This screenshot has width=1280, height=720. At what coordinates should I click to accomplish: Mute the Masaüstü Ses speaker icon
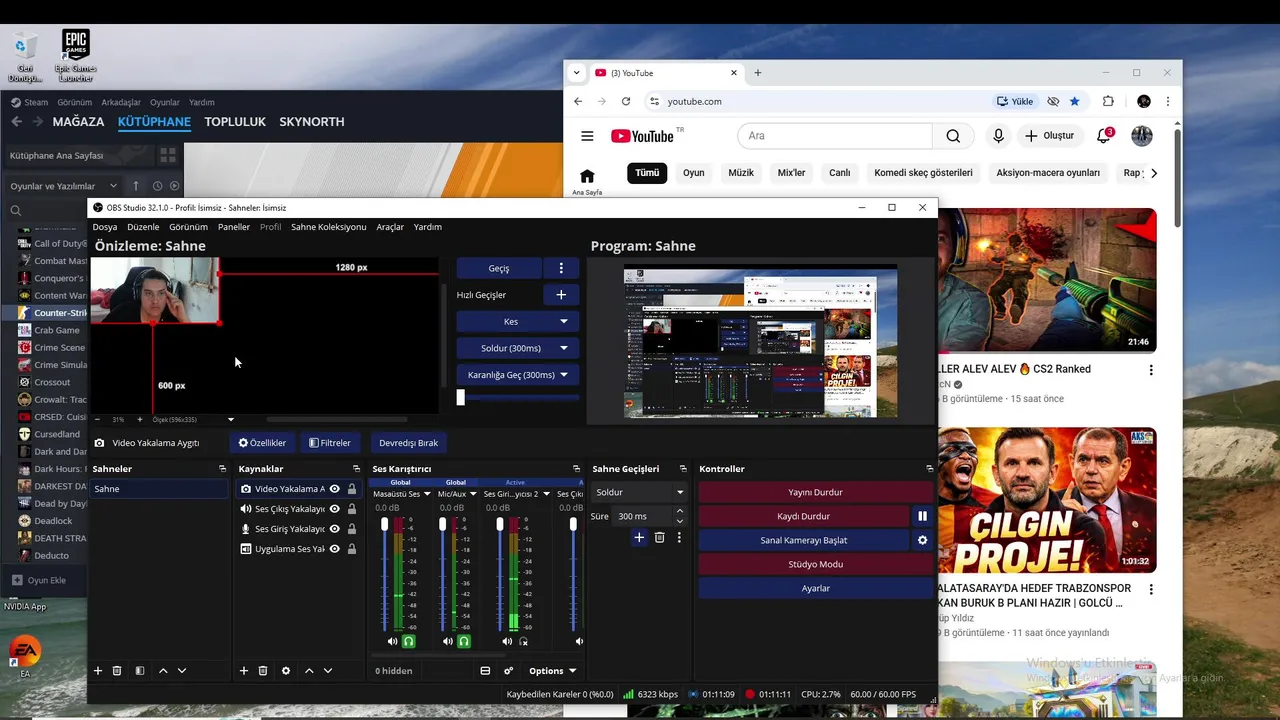[x=392, y=641]
